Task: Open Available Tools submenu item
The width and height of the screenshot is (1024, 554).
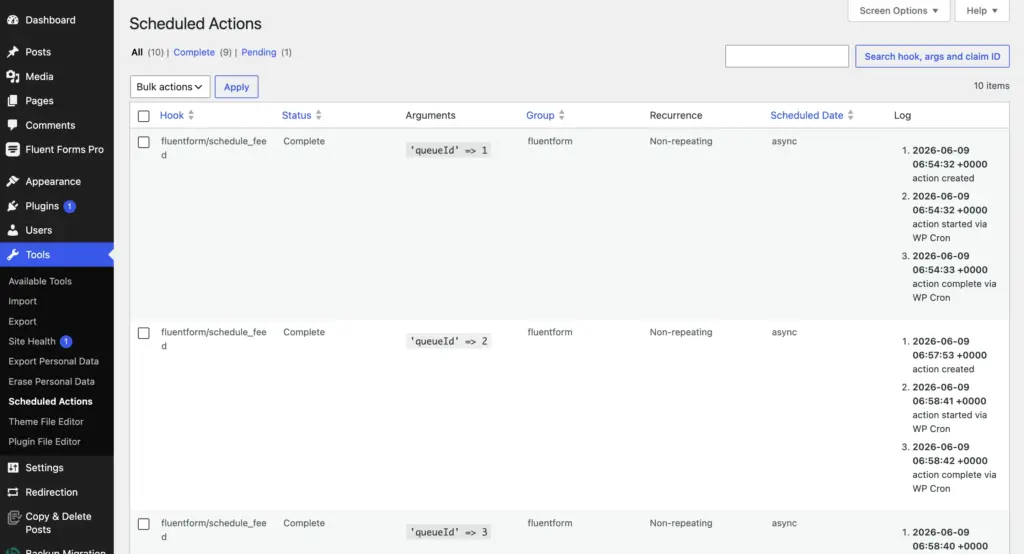Action: coord(40,281)
